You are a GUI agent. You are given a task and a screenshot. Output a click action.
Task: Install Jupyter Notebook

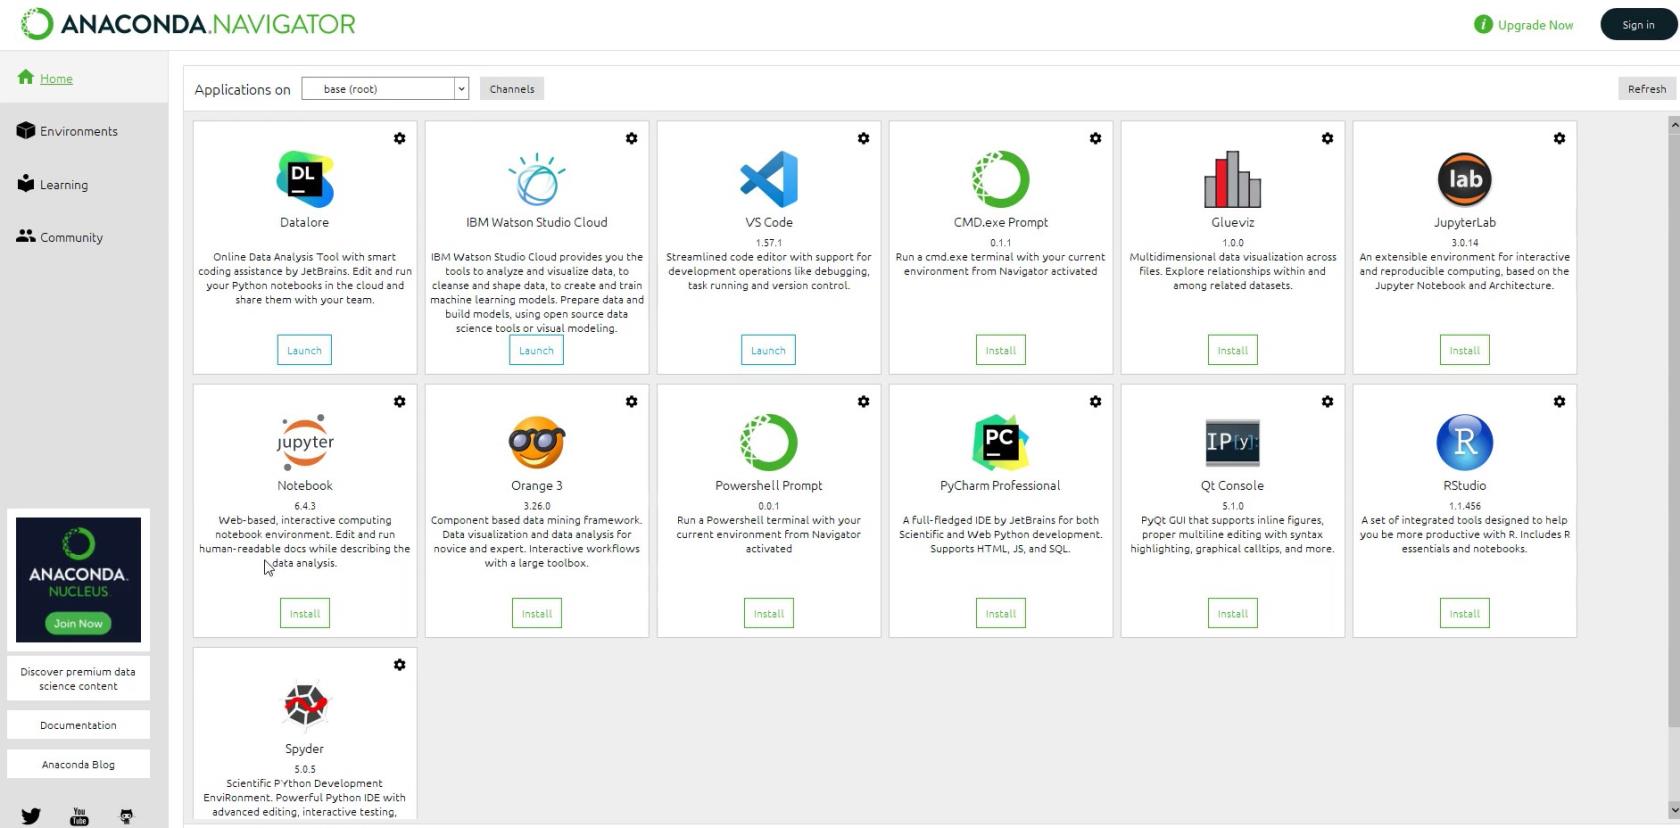pos(305,613)
